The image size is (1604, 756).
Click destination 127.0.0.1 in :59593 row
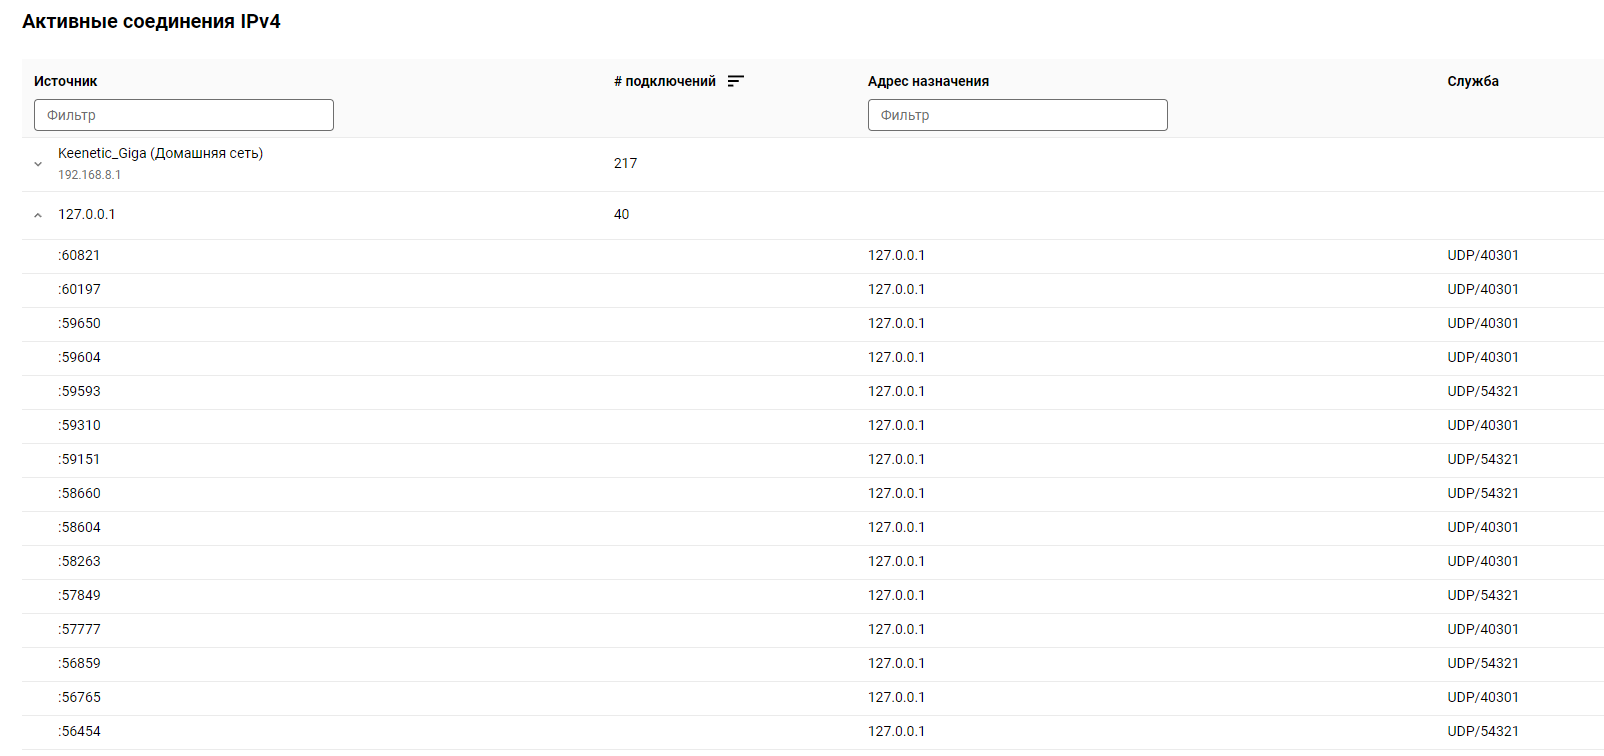(x=896, y=391)
